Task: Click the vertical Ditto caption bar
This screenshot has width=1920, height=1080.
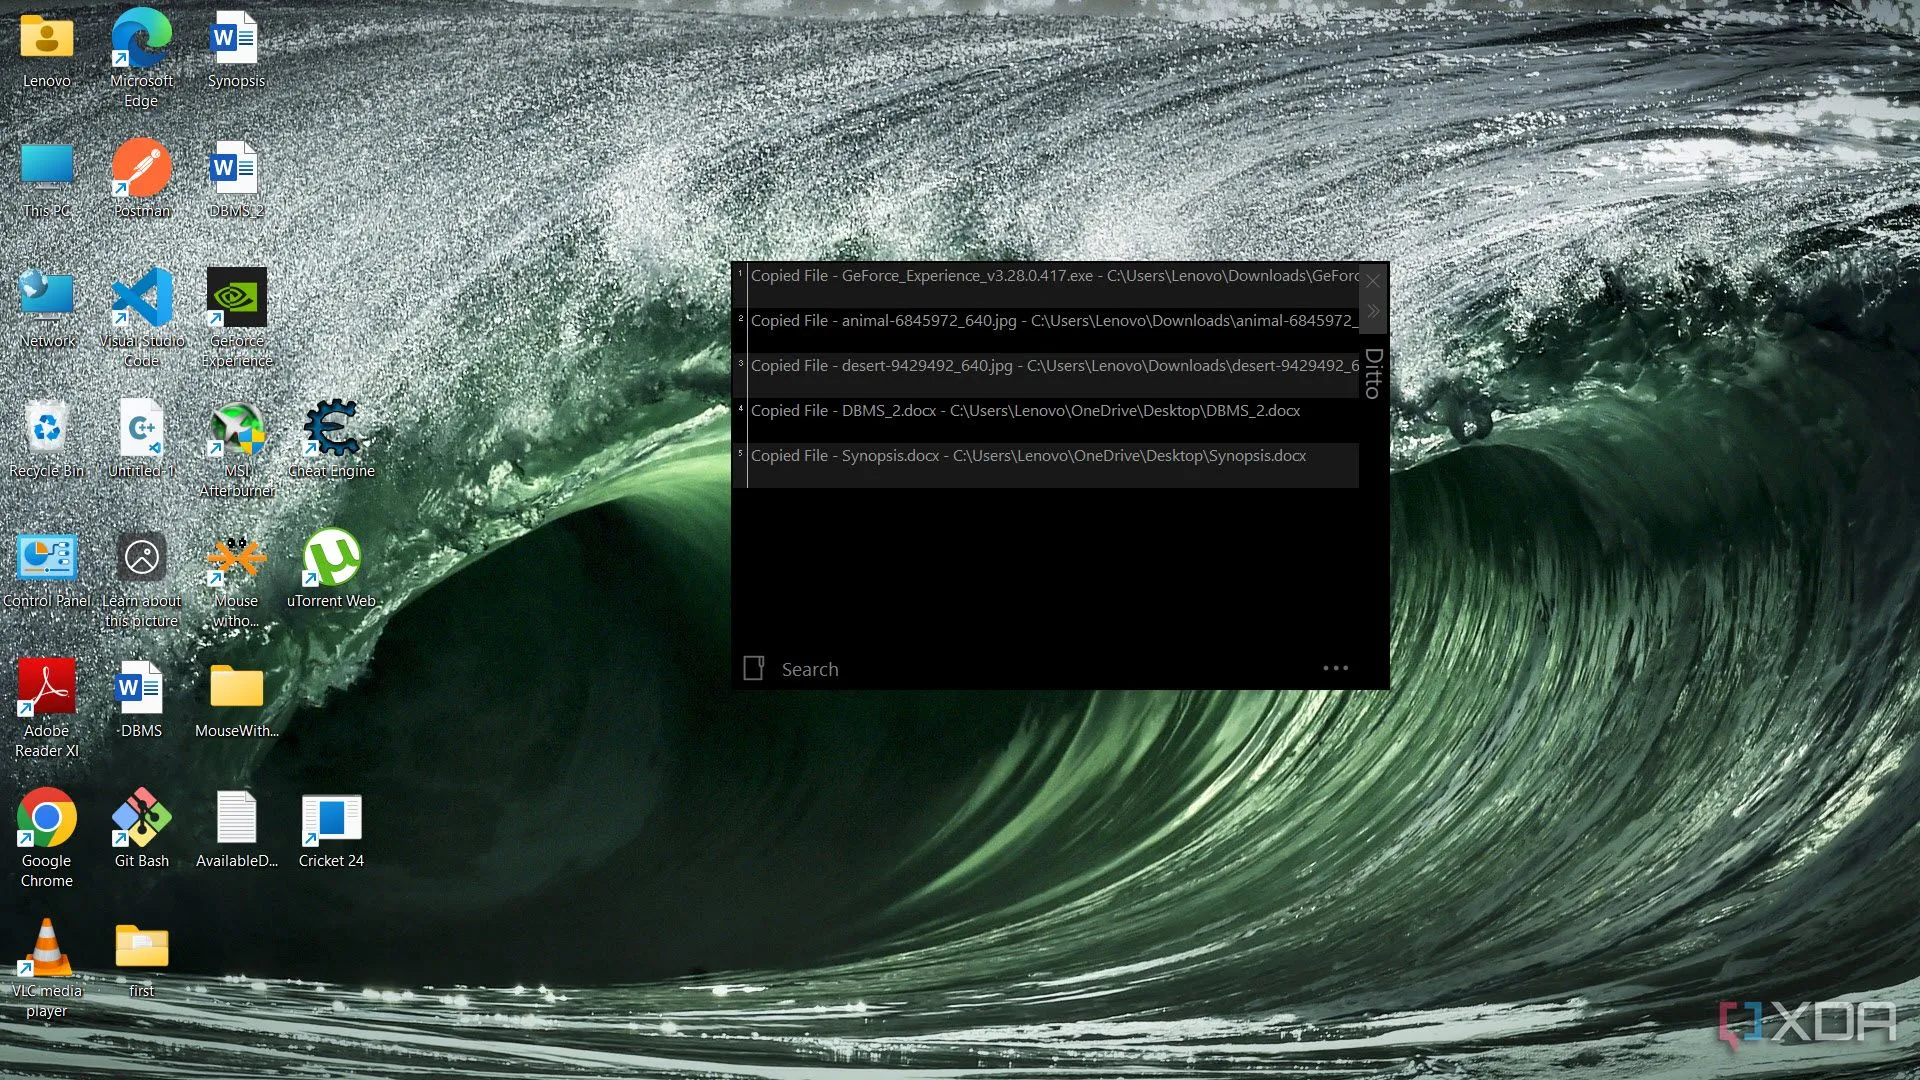Action: [1373, 373]
